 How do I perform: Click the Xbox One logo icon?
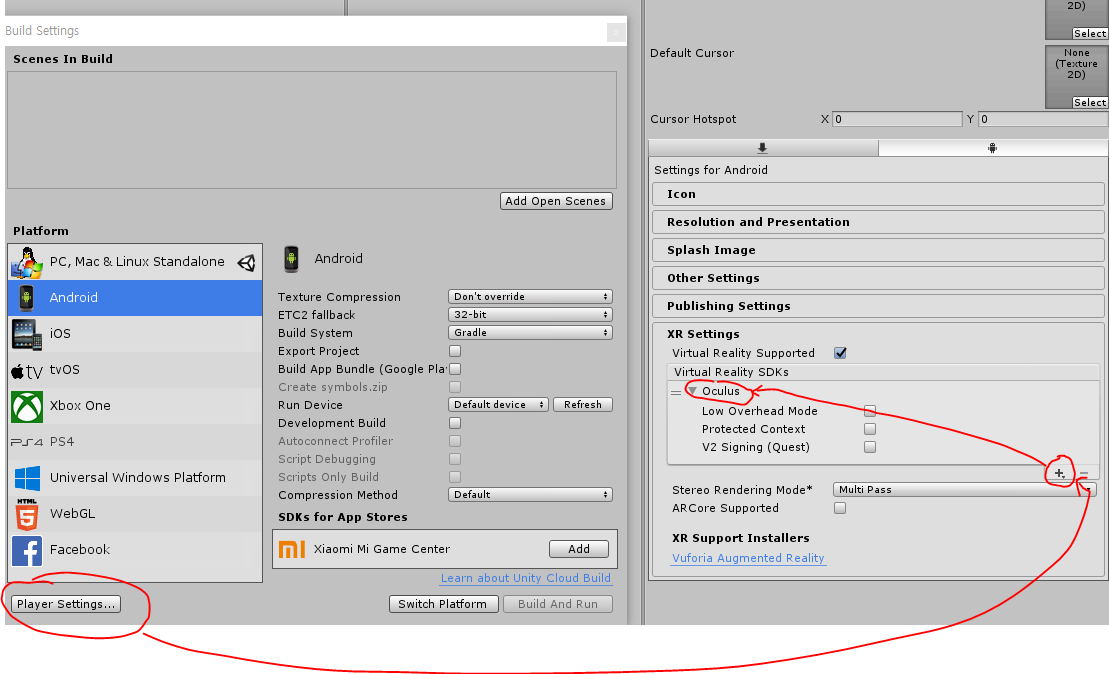[27, 406]
